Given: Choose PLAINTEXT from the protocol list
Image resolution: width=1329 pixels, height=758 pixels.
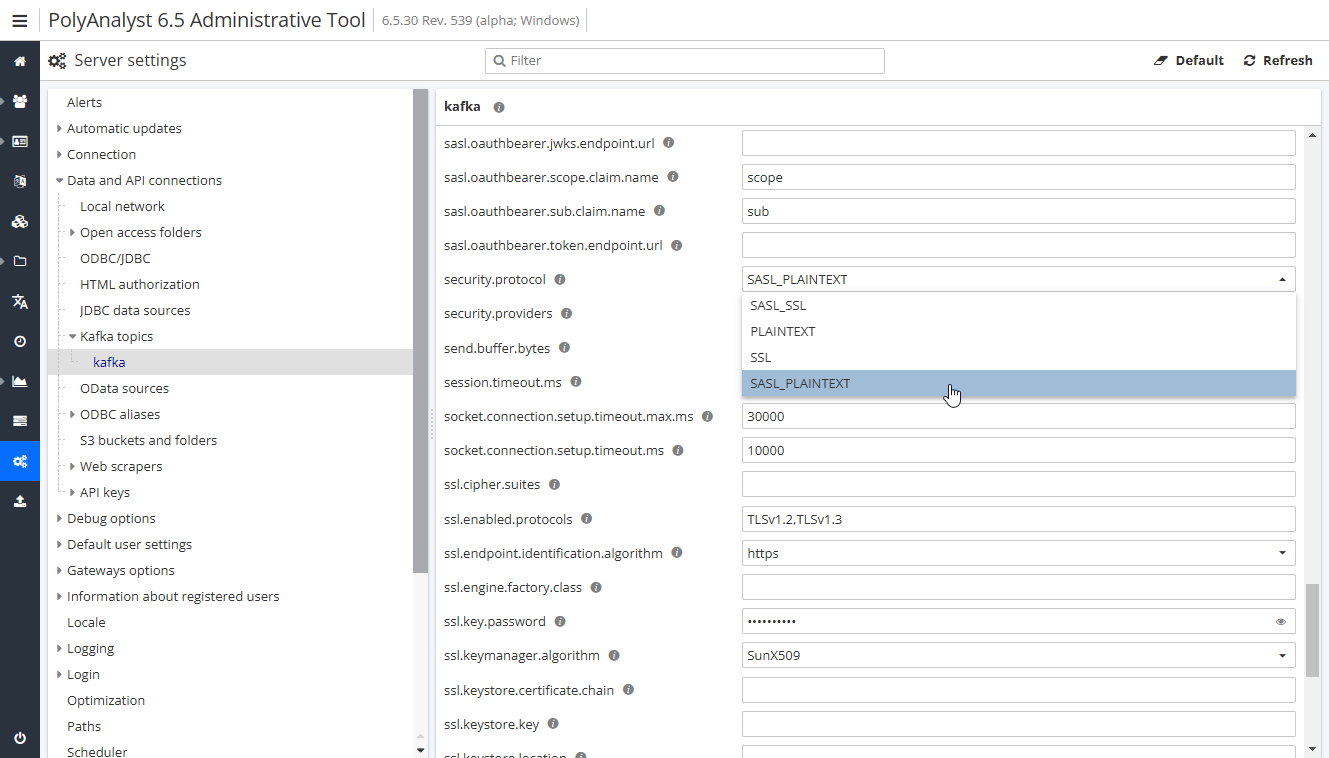Looking at the screenshot, I should (1018, 332).
